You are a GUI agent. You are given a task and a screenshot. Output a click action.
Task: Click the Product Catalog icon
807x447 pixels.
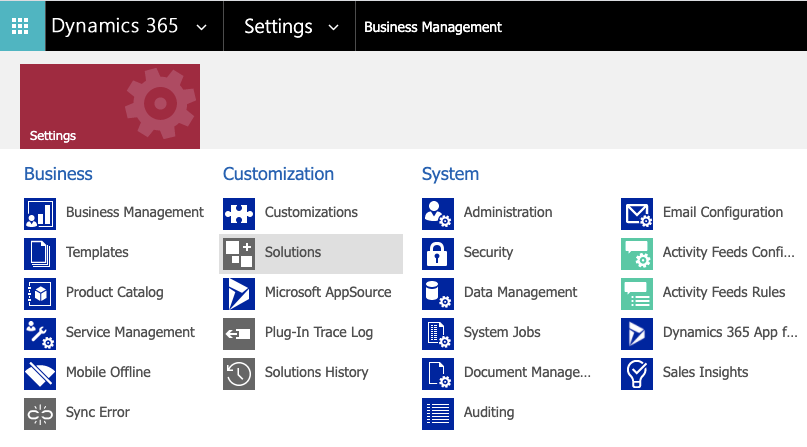click(40, 294)
